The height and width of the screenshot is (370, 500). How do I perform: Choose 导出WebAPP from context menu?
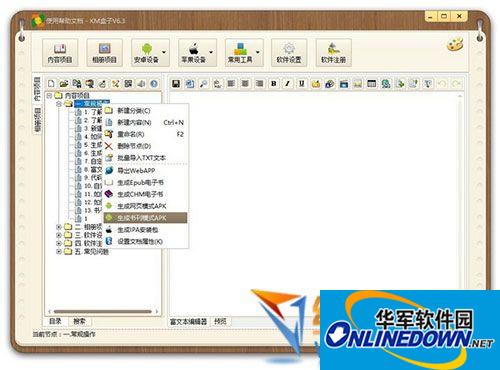point(146,170)
